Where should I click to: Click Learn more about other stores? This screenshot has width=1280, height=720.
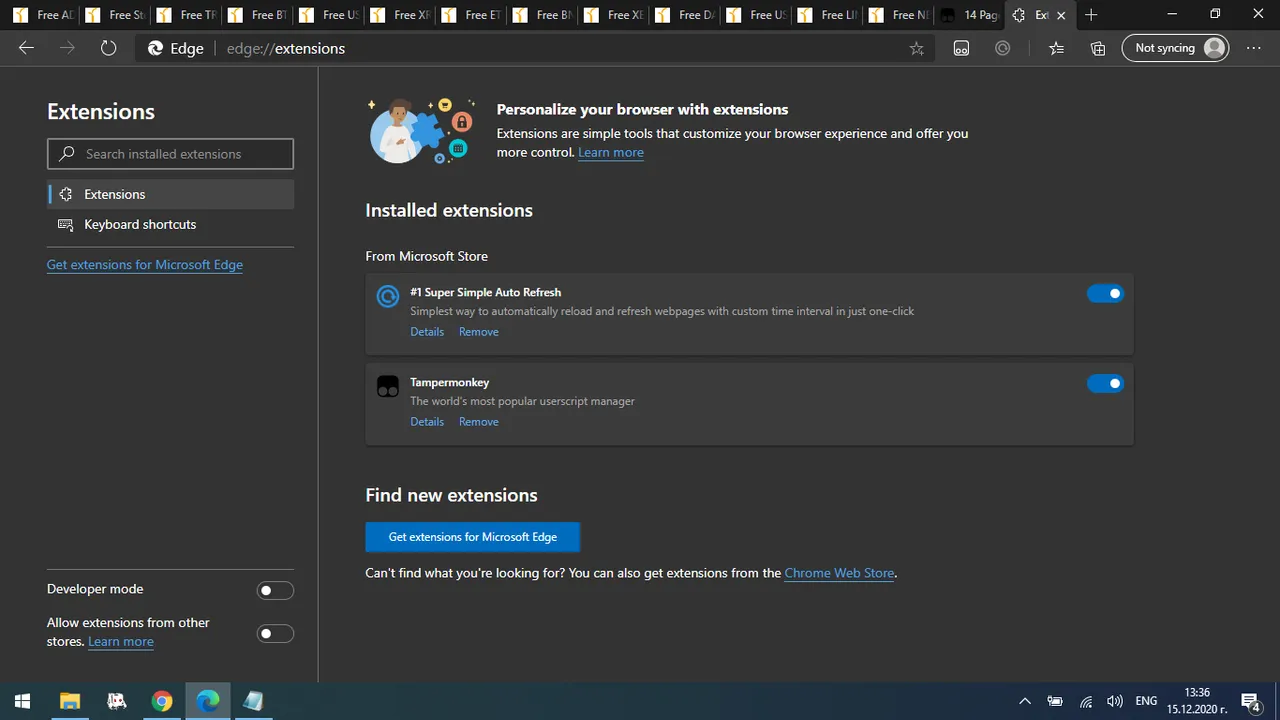[x=120, y=641]
